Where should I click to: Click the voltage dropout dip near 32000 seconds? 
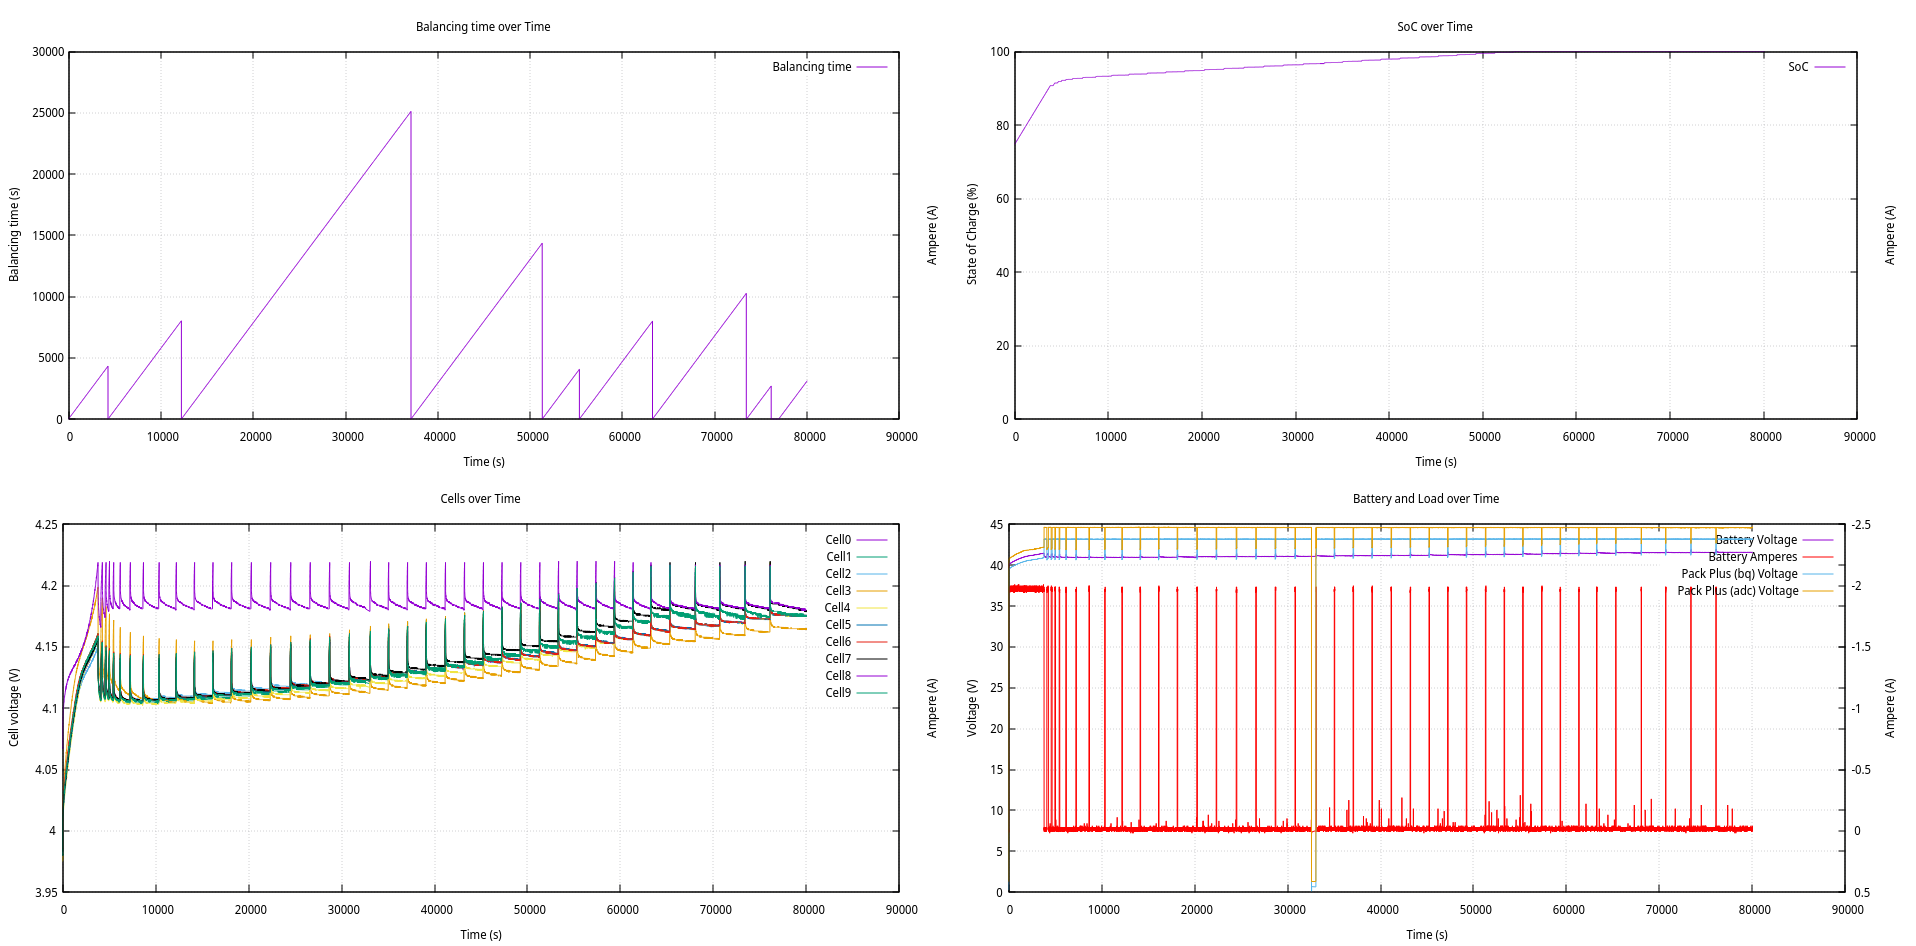point(1313,884)
